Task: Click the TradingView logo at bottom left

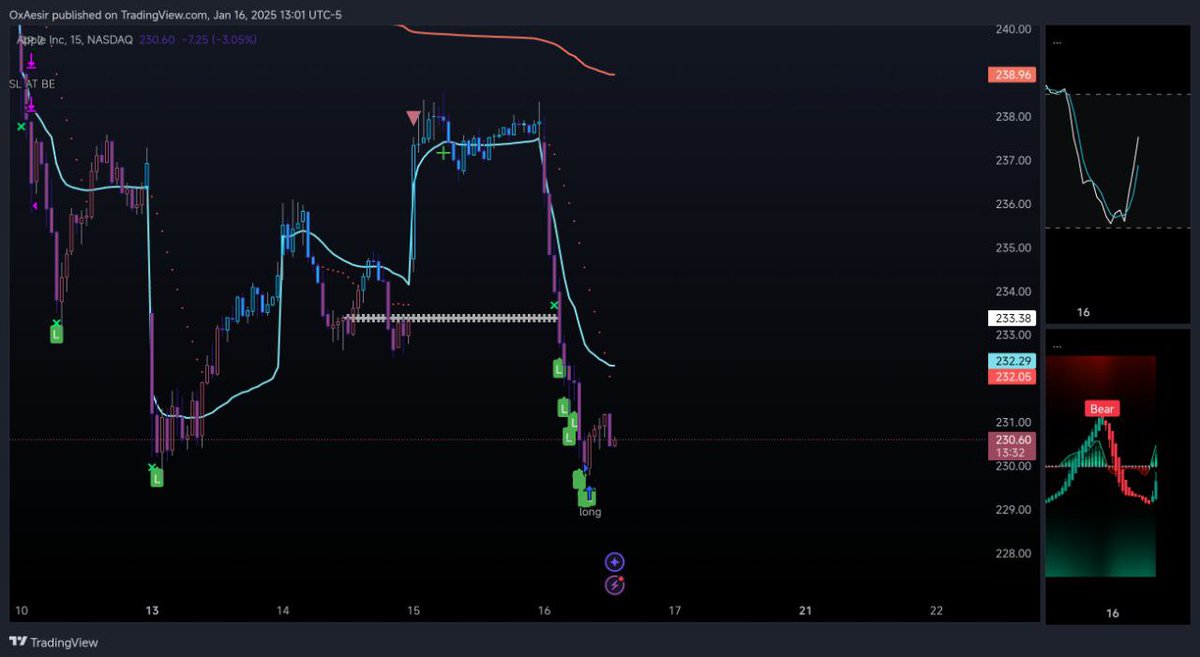Action: (x=54, y=643)
